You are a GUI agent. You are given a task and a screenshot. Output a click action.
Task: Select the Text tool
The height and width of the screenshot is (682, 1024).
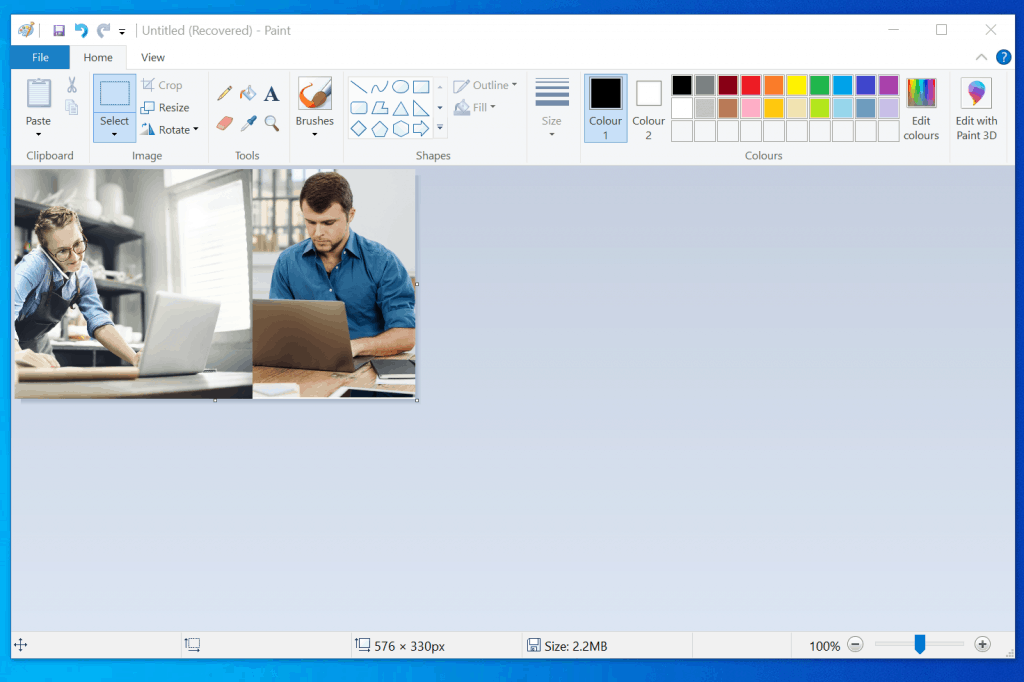[272, 94]
